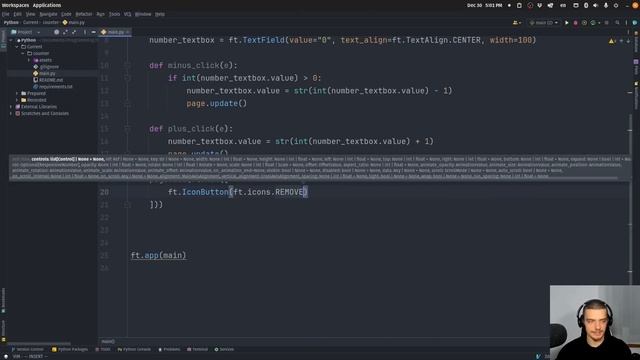
Task: Expand all in Project panel
Action: click(x=65, y=32)
